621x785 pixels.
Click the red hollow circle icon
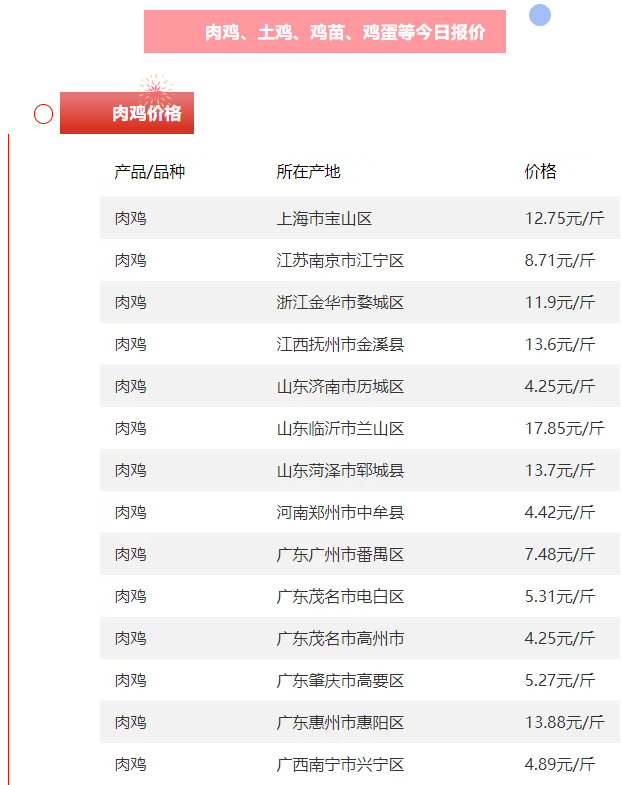click(x=43, y=114)
